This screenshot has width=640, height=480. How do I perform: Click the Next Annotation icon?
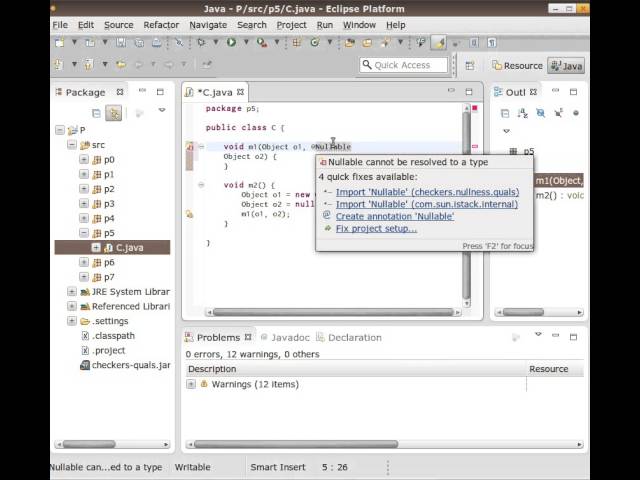(60, 64)
